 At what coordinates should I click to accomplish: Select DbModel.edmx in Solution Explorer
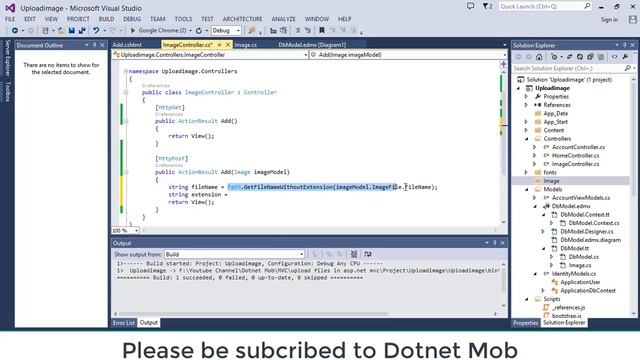(571, 207)
